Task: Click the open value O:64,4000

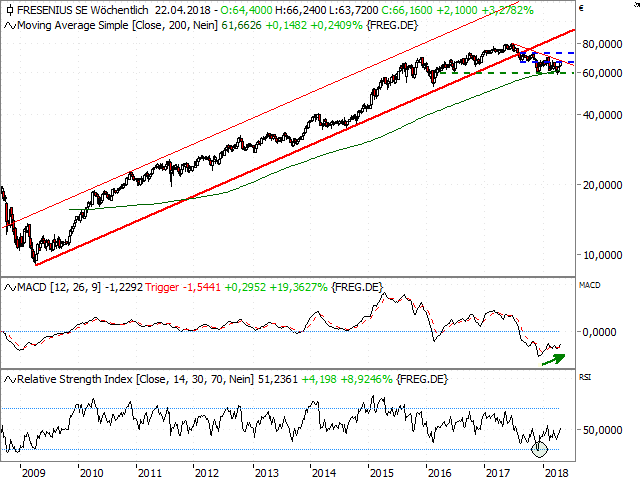Action: [247, 10]
